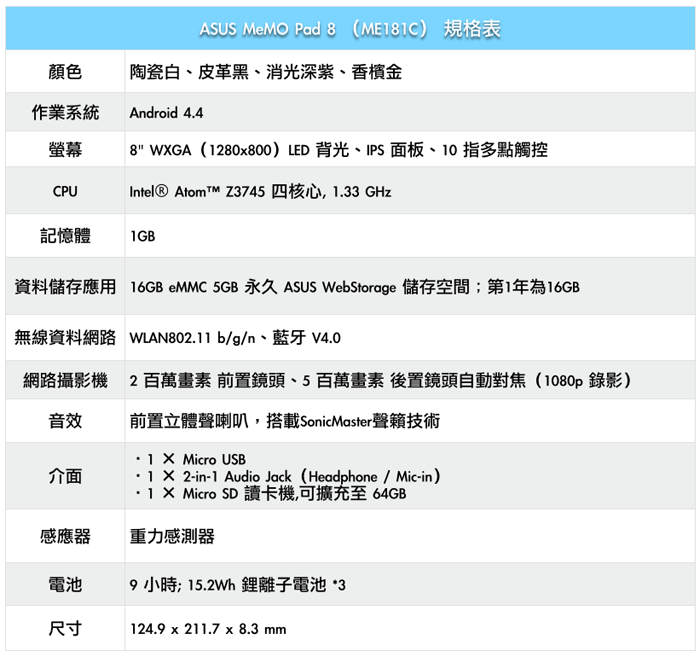Click the WLAN802.11 b/g/n、藍牙 V4.0 value
The height and width of the screenshot is (657, 700).
click(235, 338)
